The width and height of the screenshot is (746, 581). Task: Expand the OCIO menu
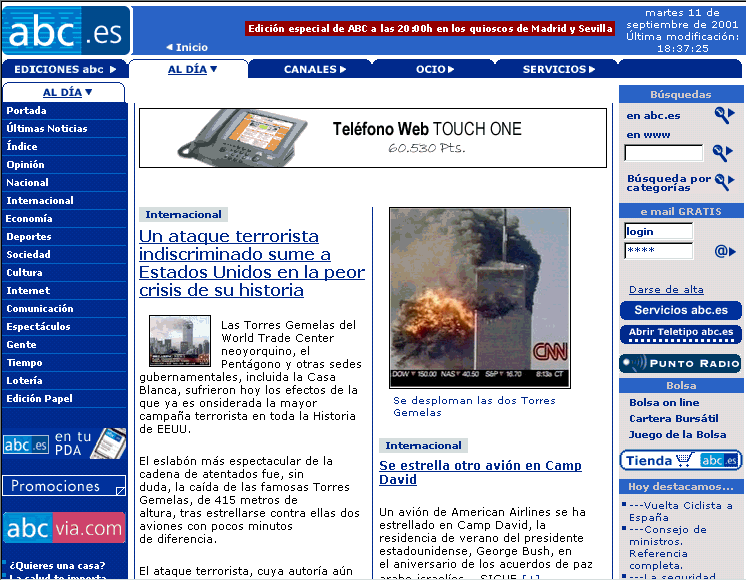tap(435, 69)
